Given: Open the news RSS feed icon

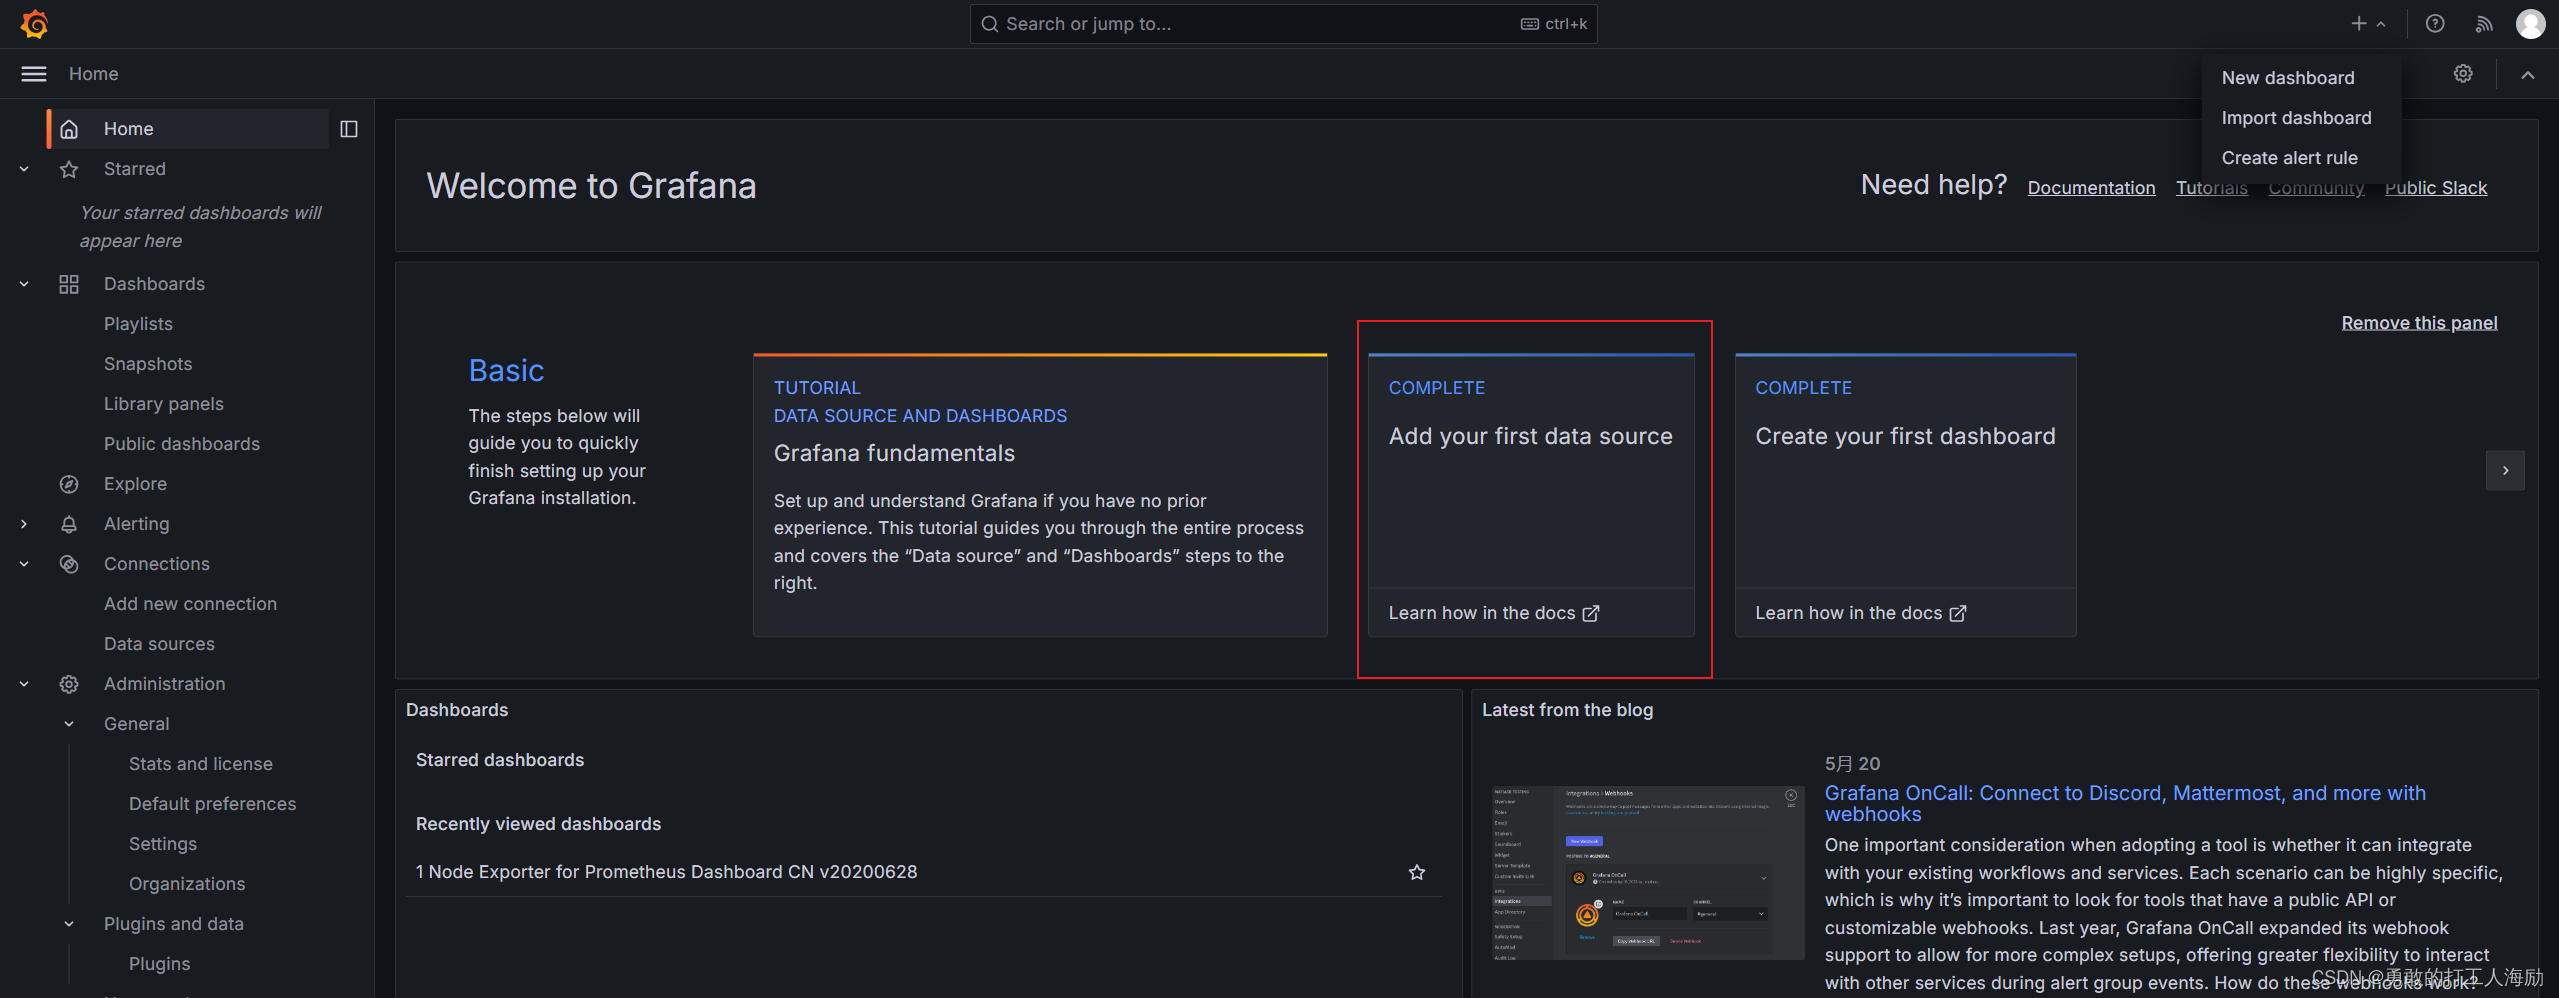Looking at the screenshot, I should click(x=2484, y=23).
